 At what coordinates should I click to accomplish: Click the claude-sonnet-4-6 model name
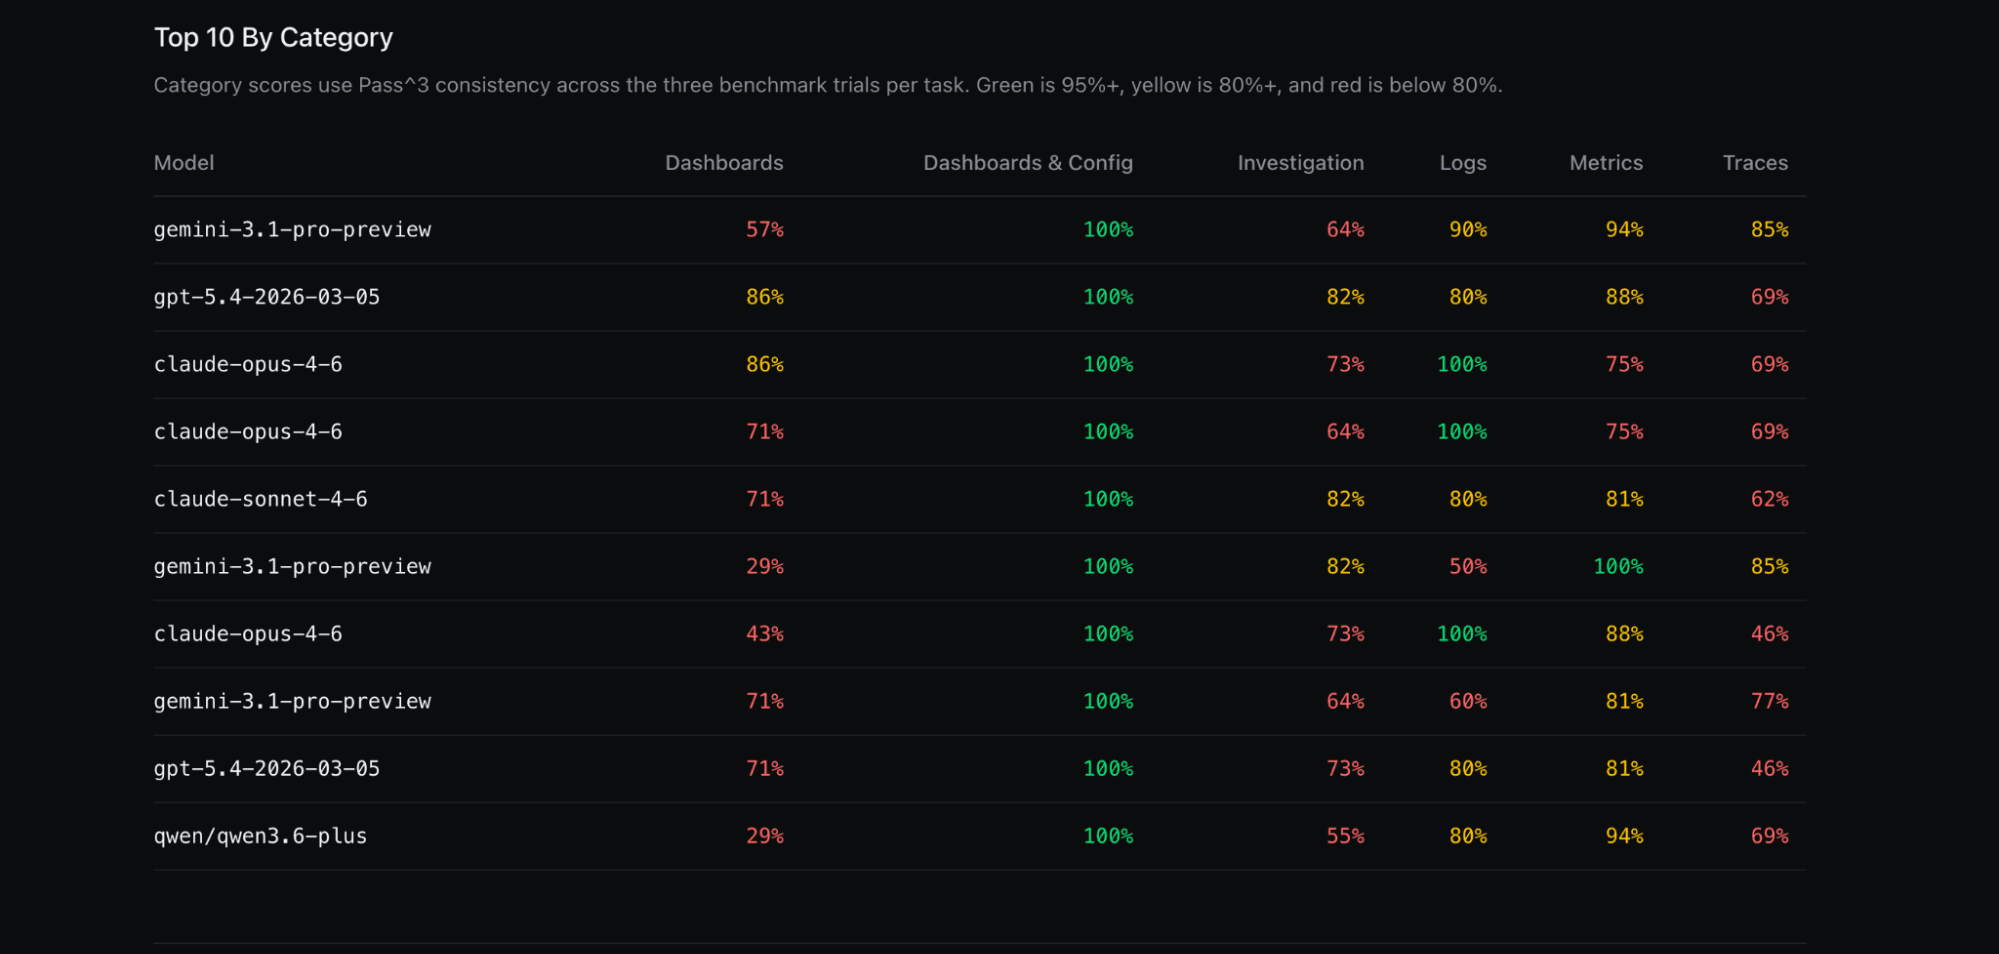[260, 498]
